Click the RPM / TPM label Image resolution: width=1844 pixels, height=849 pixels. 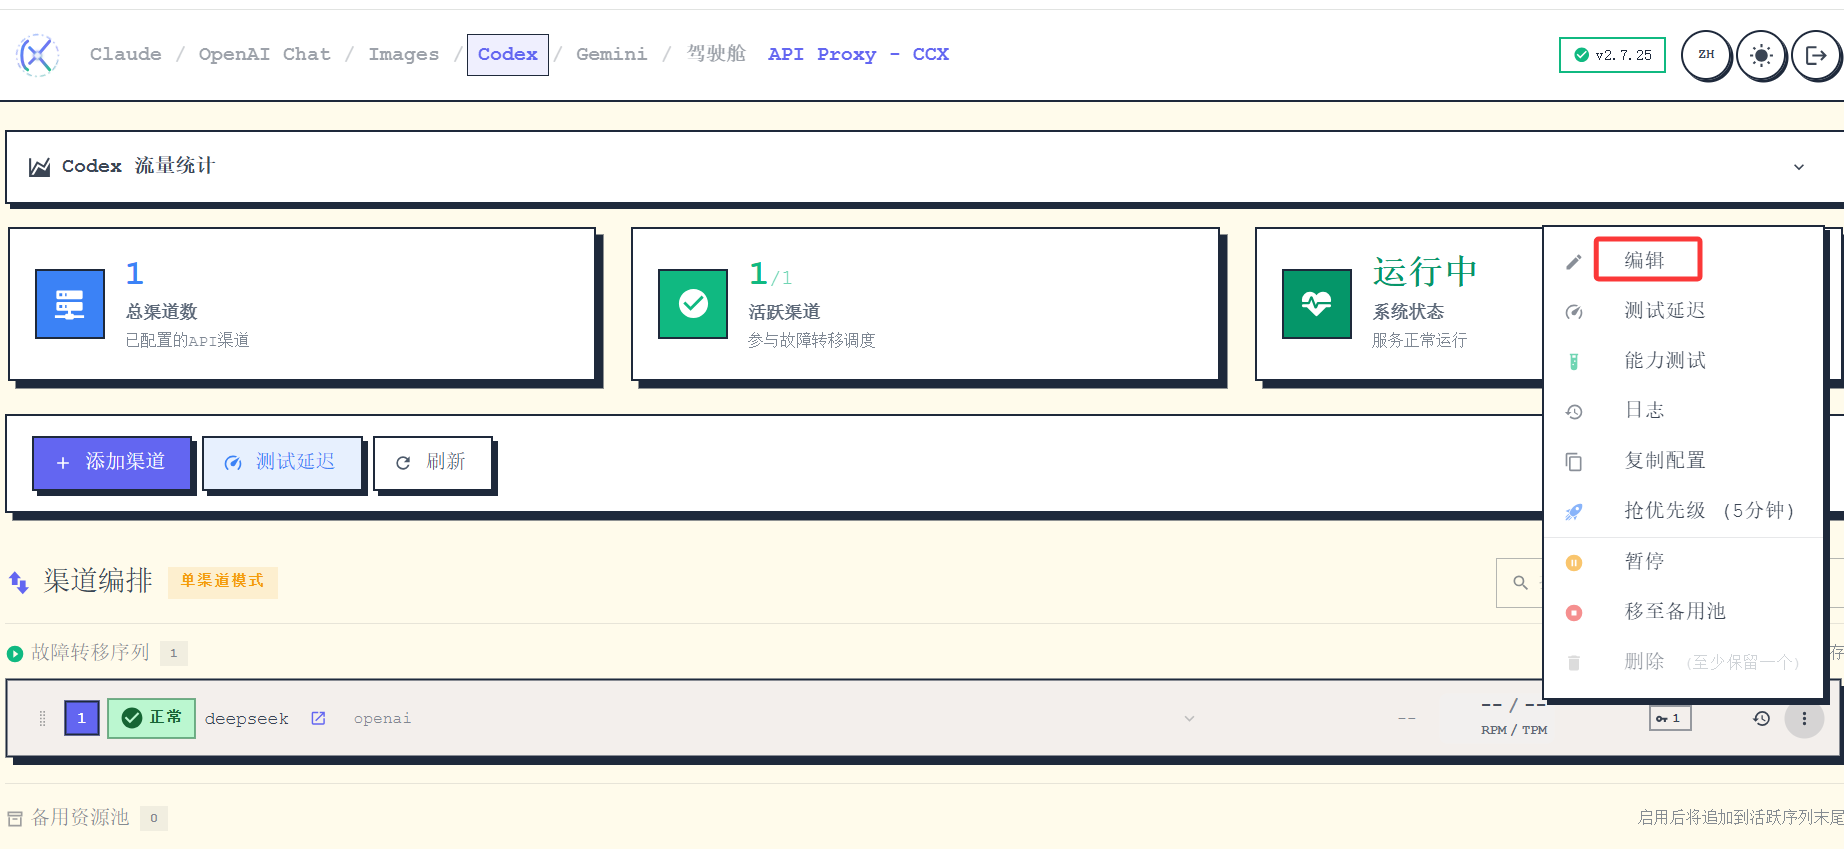tap(1514, 731)
